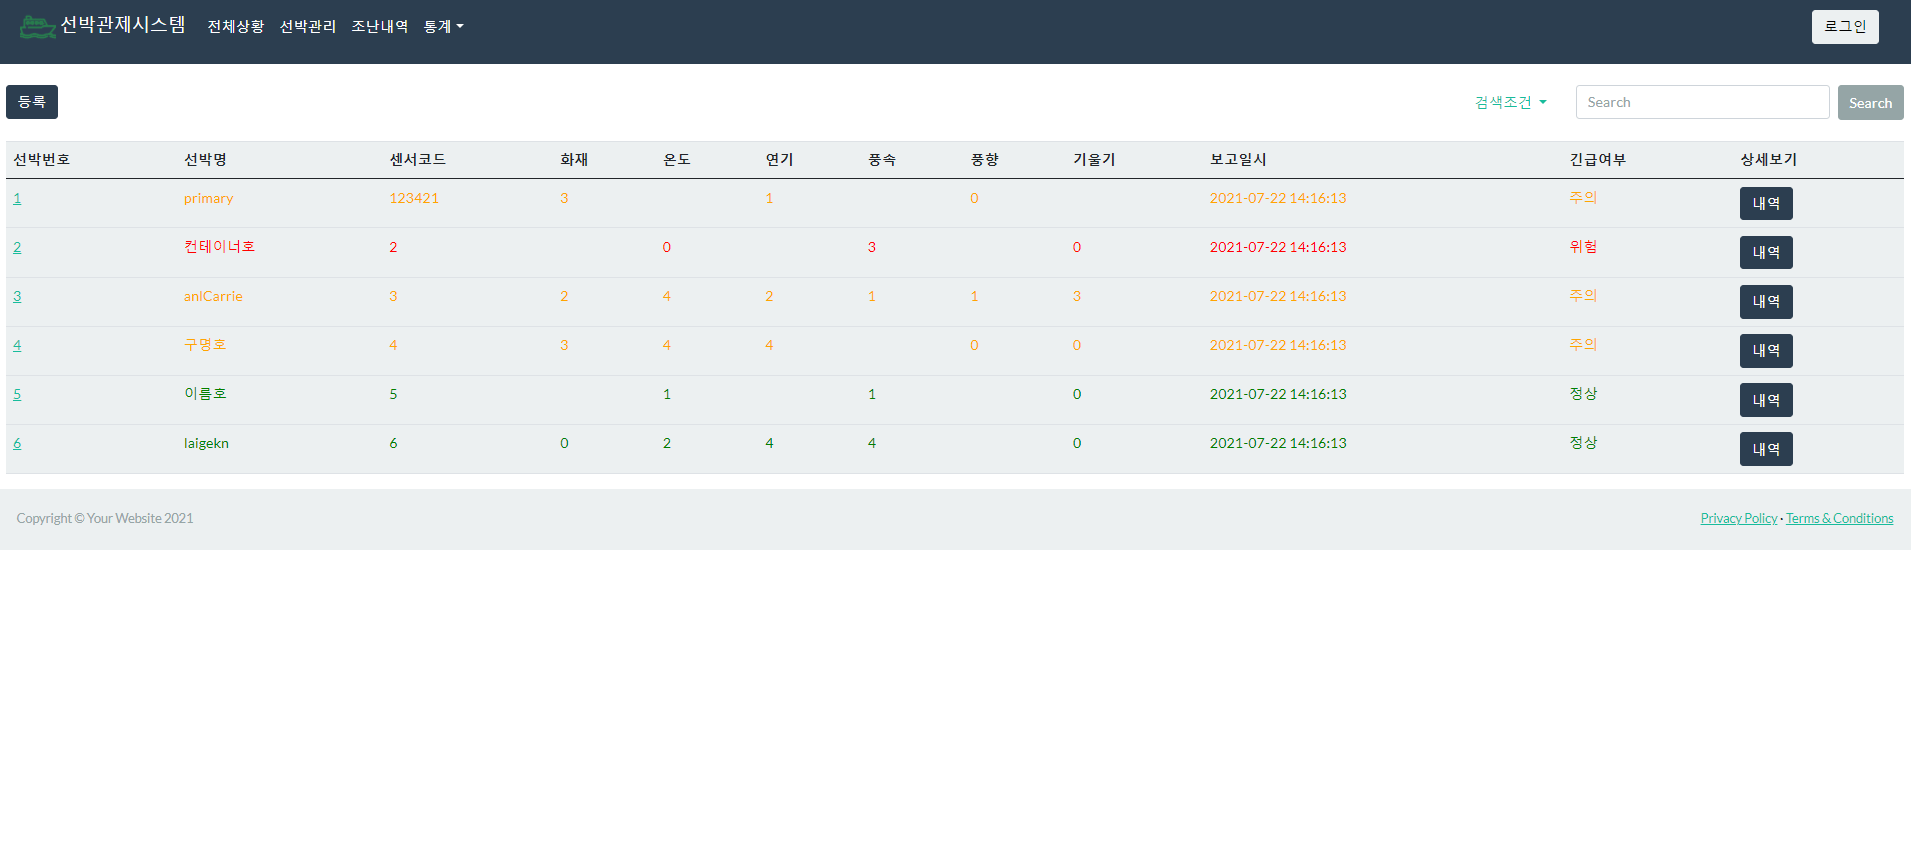Image resolution: width=1911 pixels, height=842 pixels.
Task: Click the 등록 register button
Action: [32, 102]
